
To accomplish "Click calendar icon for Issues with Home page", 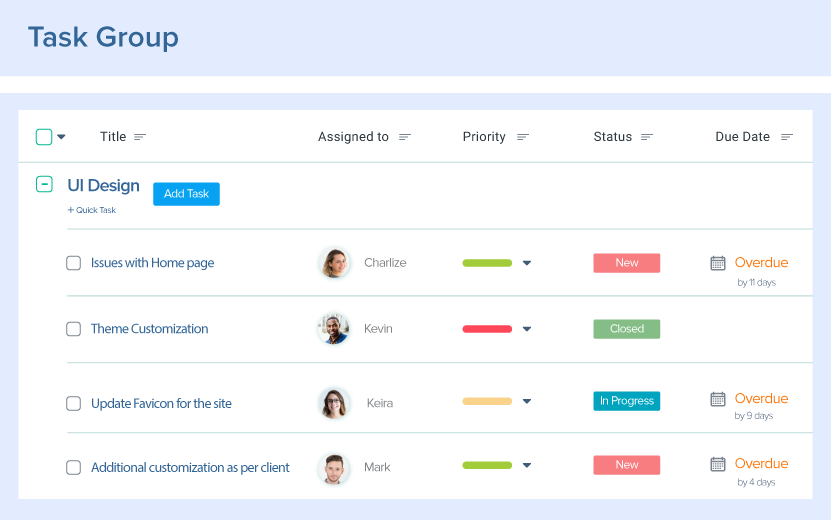I will click(x=718, y=263).
